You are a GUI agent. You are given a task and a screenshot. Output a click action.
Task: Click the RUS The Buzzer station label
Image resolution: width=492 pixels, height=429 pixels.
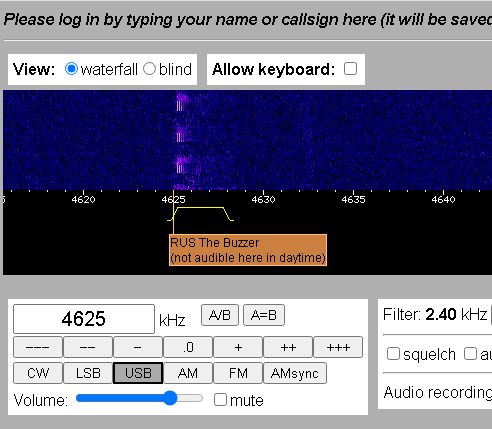point(248,250)
